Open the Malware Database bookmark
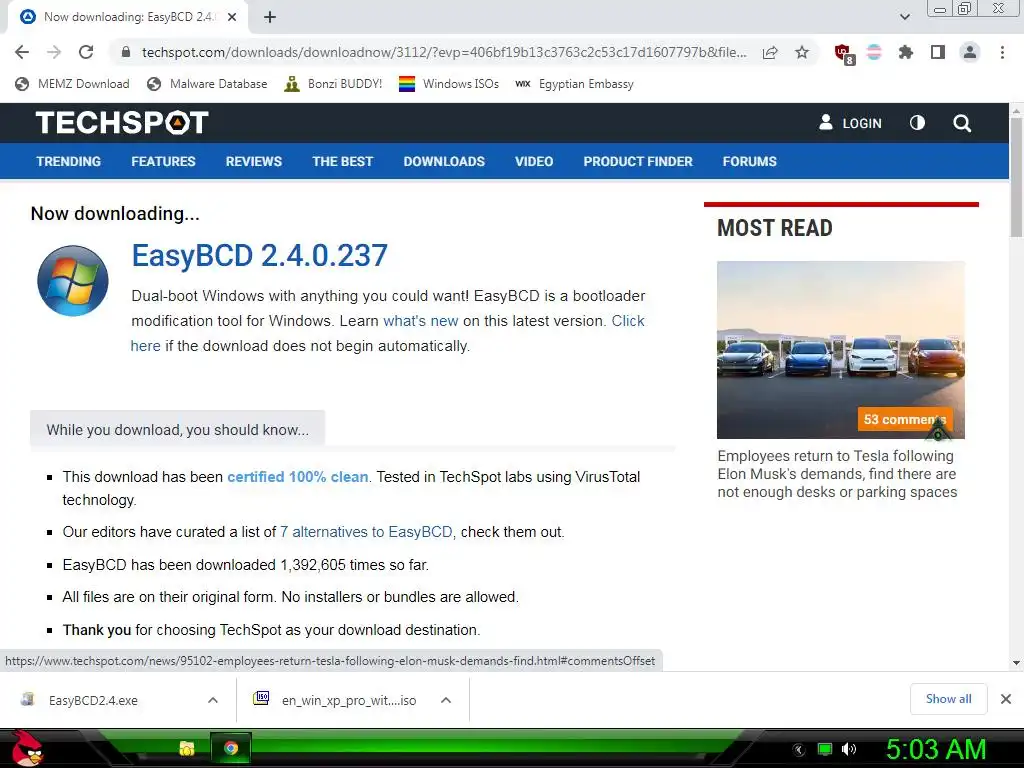This screenshot has width=1024, height=768. (x=208, y=84)
